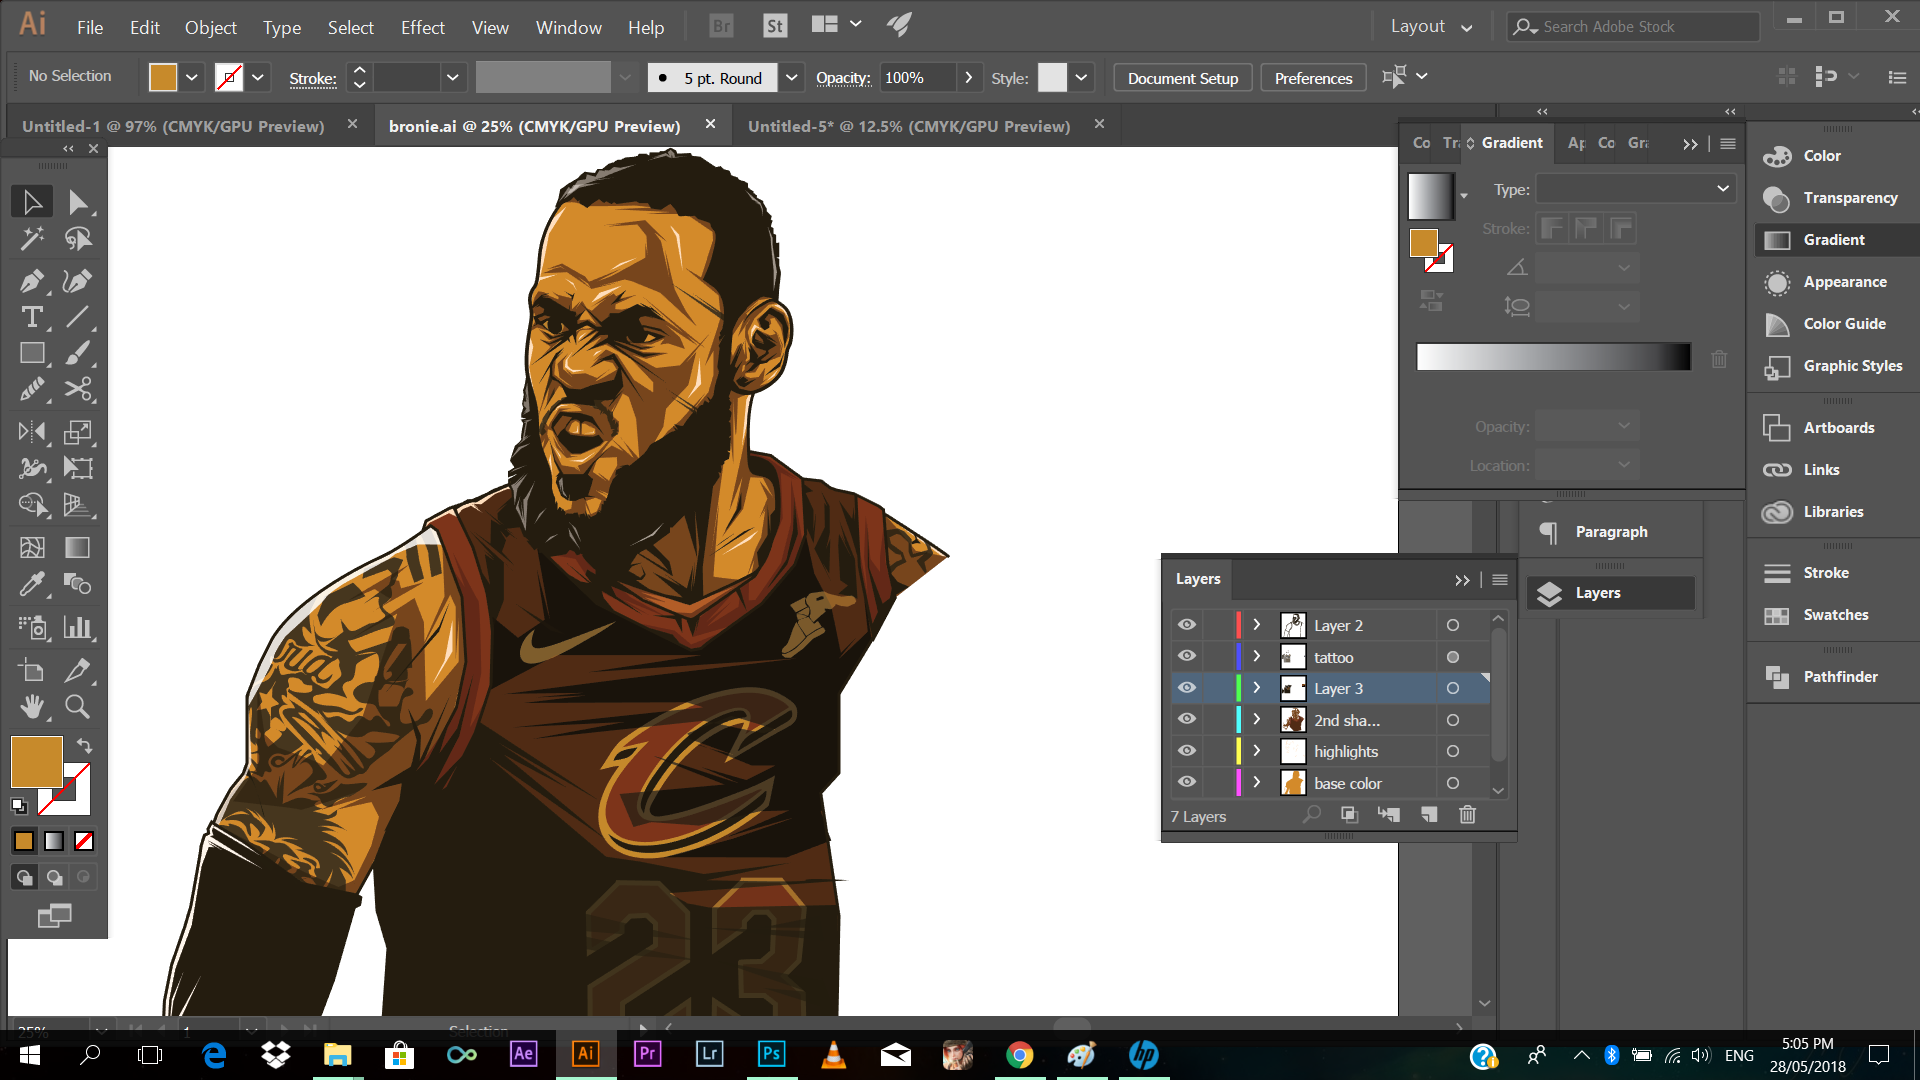Select the Pen tool
This screenshot has height=1080, width=1920.
click(32, 281)
